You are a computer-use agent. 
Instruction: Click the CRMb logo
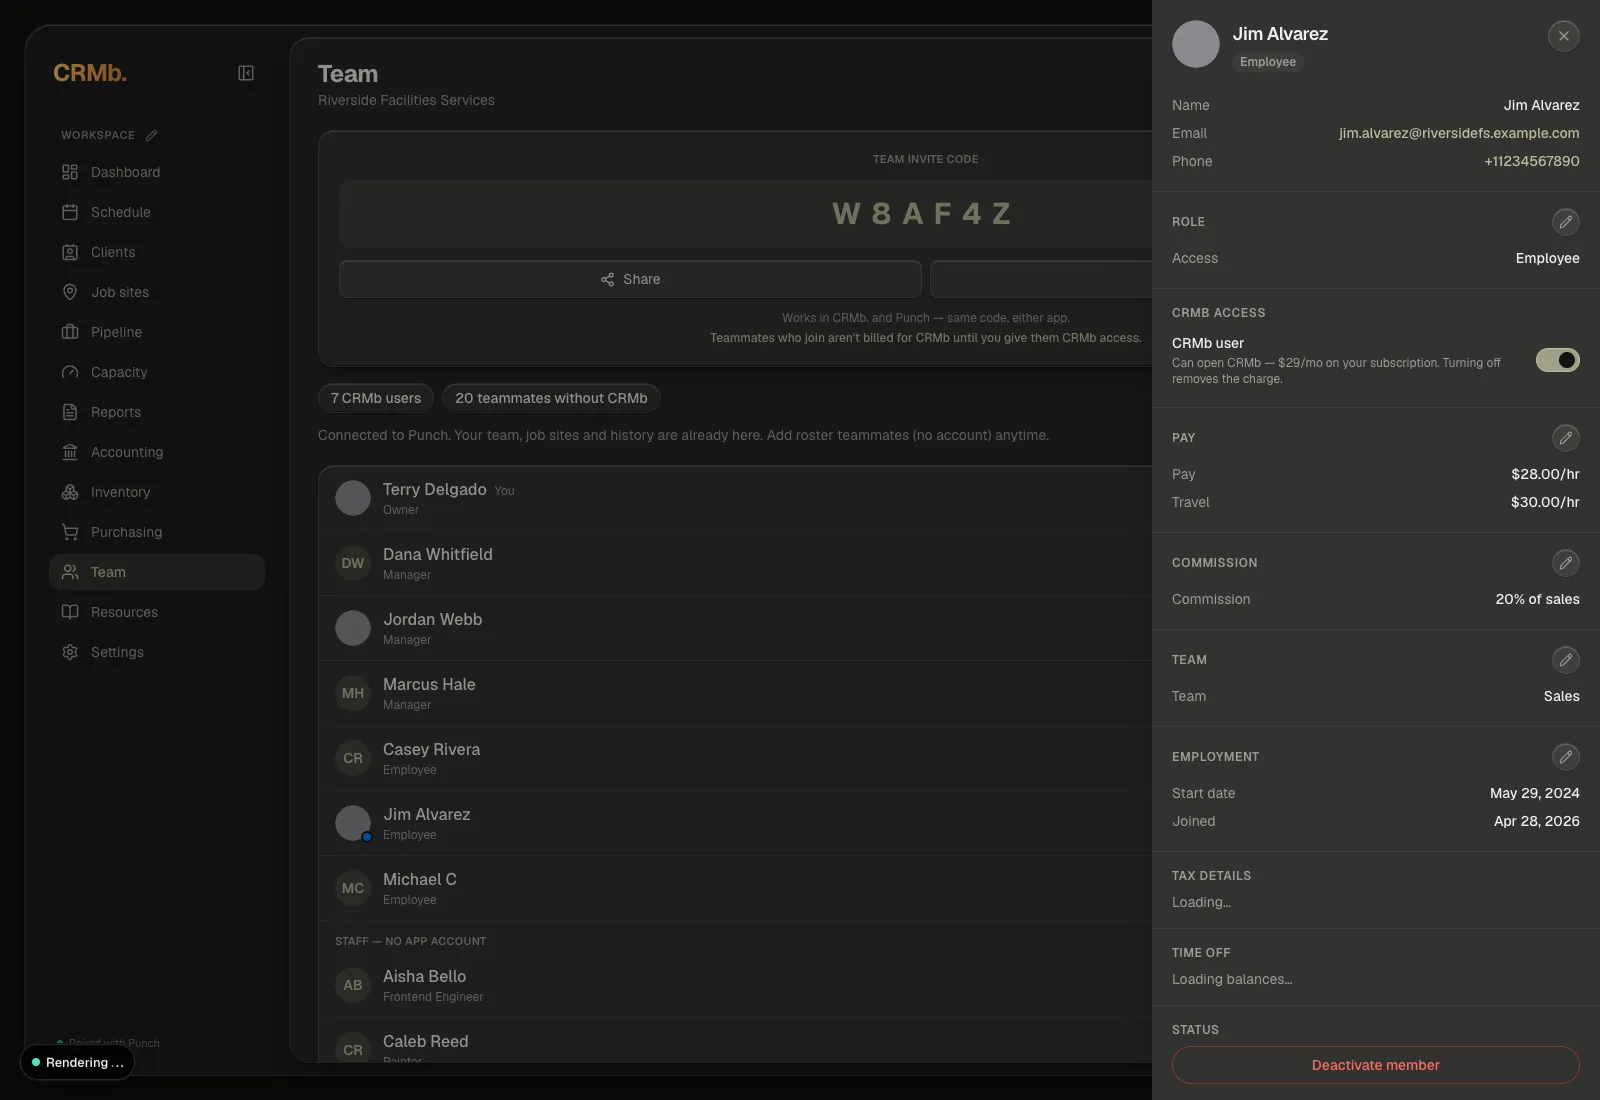[x=90, y=73]
